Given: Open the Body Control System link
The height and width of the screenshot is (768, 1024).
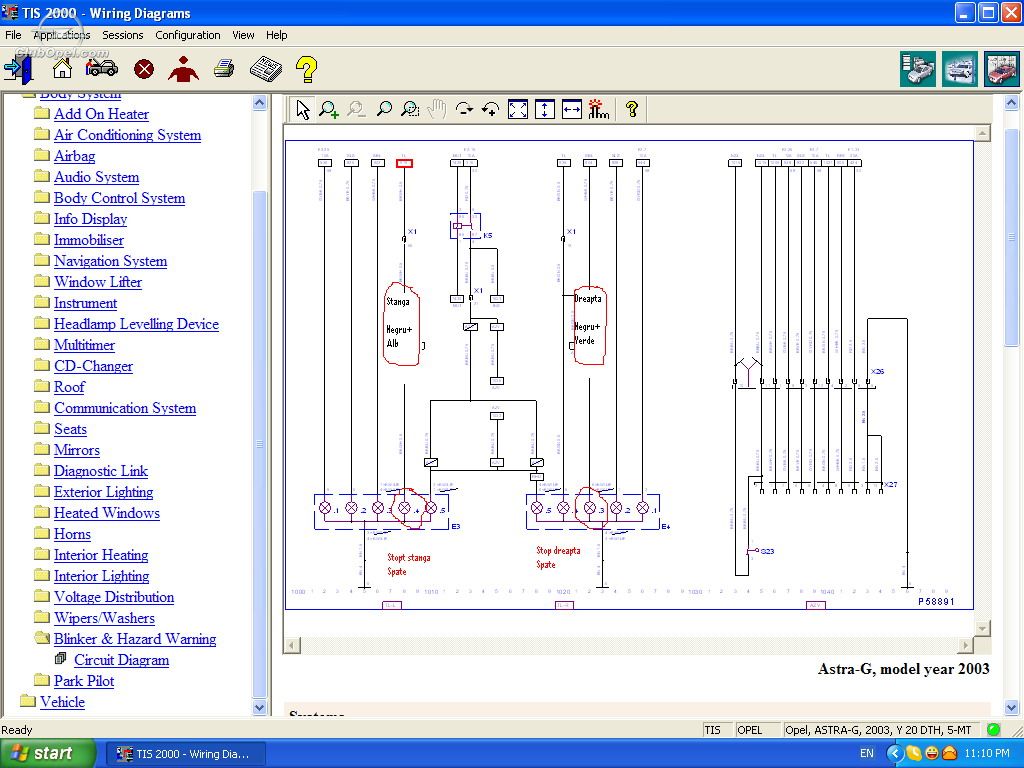Looking at the screenshot, I should [x=120, y=198].
